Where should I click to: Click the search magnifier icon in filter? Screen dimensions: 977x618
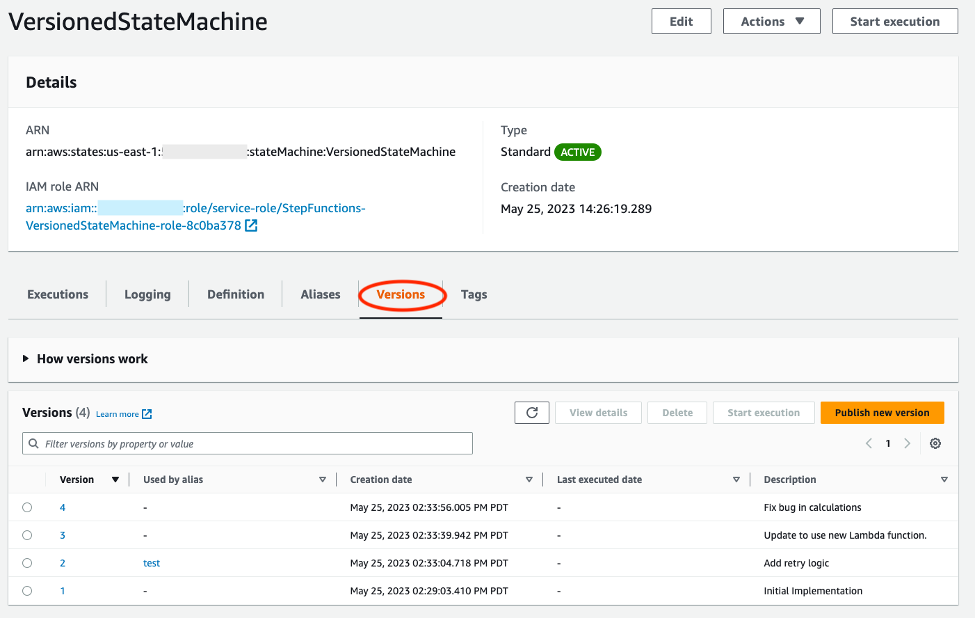pyautogui.click(x=34, y=444)
